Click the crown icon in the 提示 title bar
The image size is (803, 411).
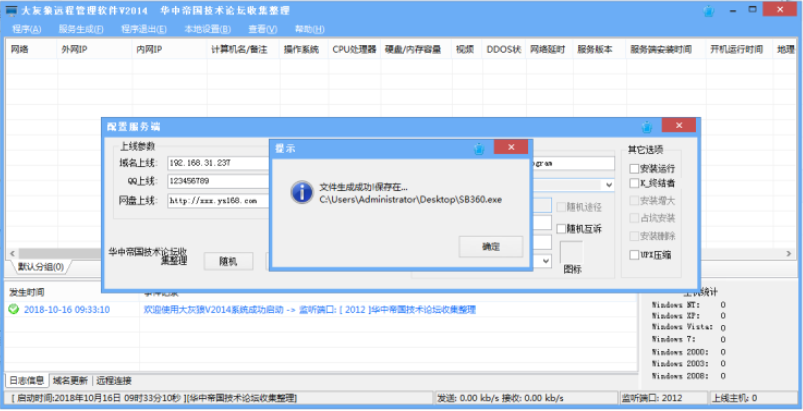479,149
